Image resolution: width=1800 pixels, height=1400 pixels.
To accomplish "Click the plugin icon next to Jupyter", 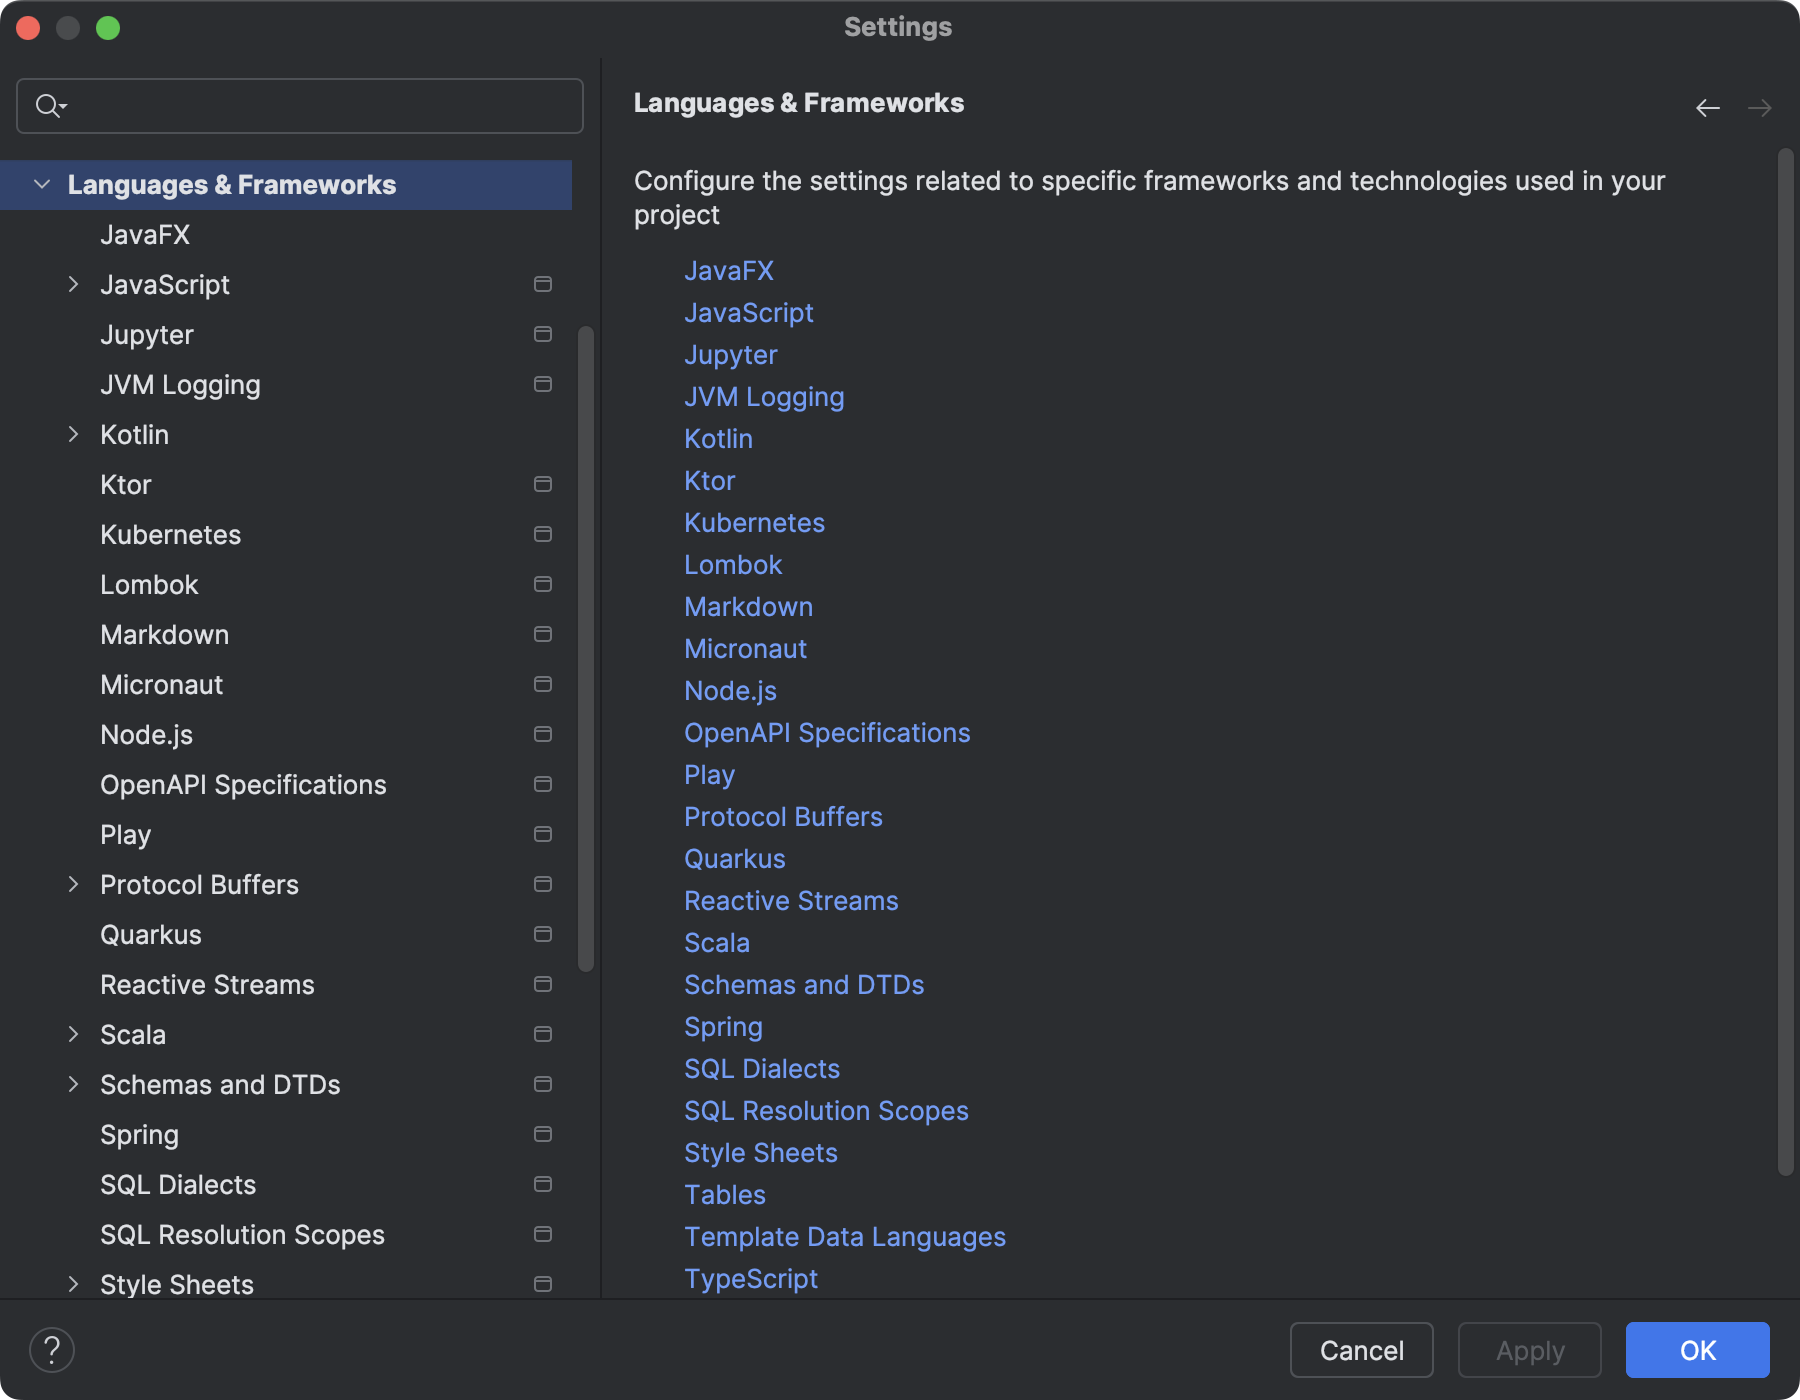I will (x=543, y=334).
